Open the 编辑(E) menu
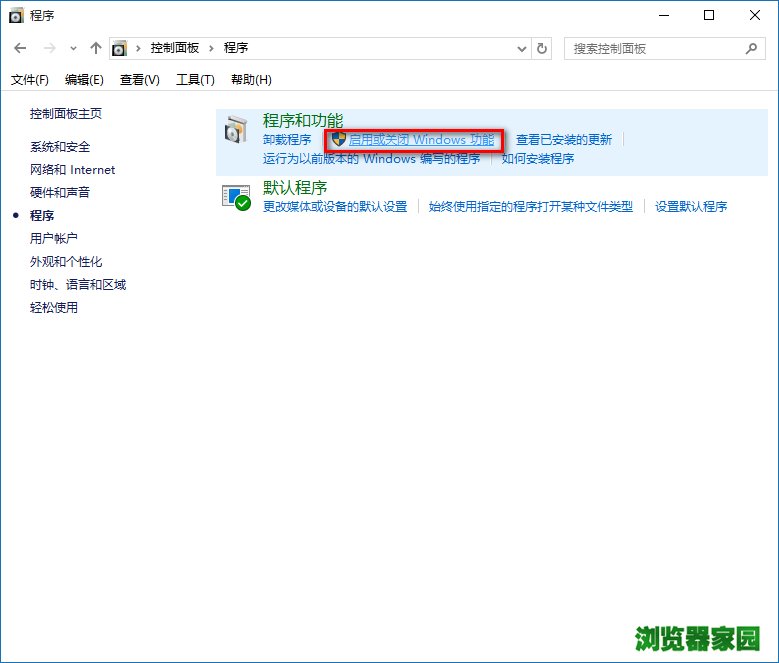The height and width of the screenshot is (663, 779). pyautogui.click(x=84, y=79)
